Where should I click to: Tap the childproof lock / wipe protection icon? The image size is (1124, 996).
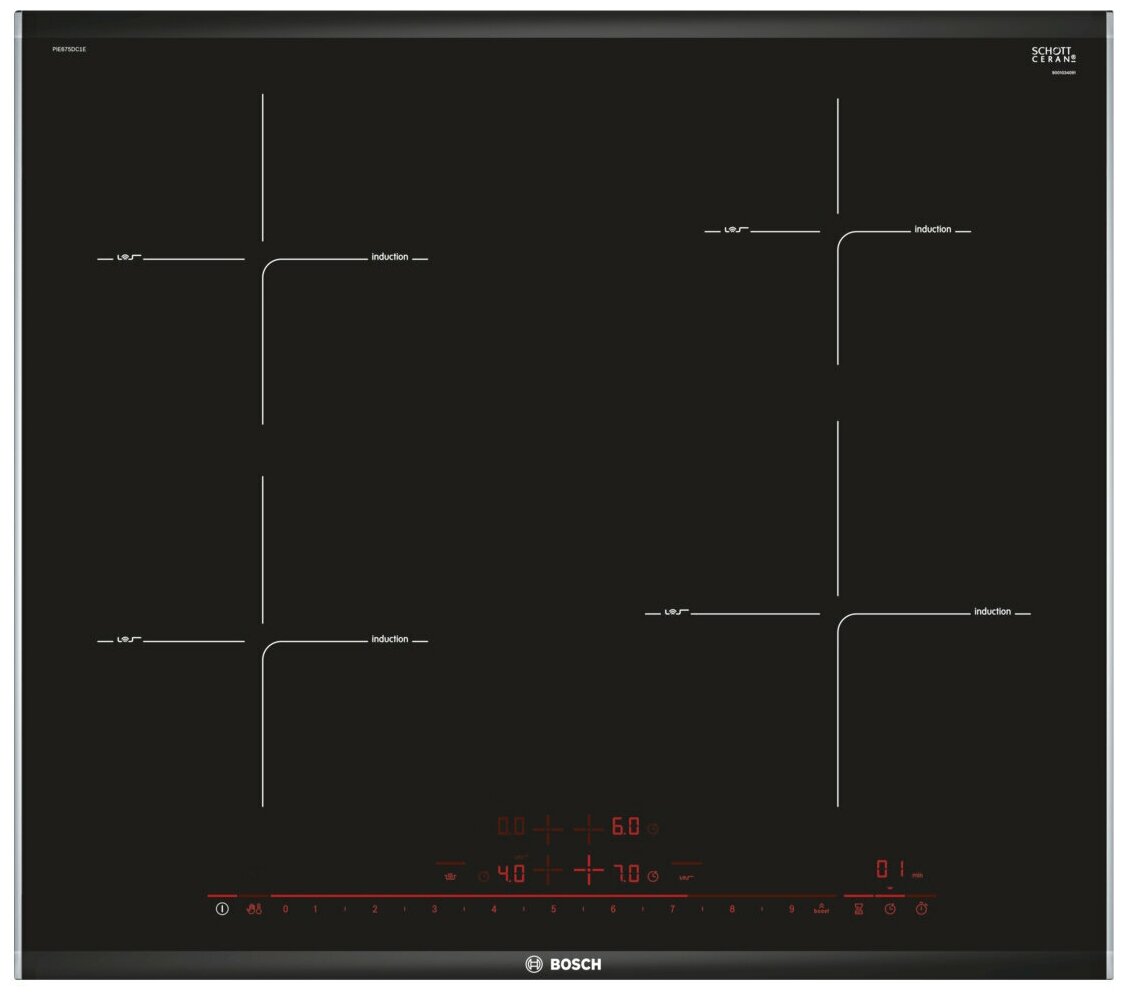[254, 909]
